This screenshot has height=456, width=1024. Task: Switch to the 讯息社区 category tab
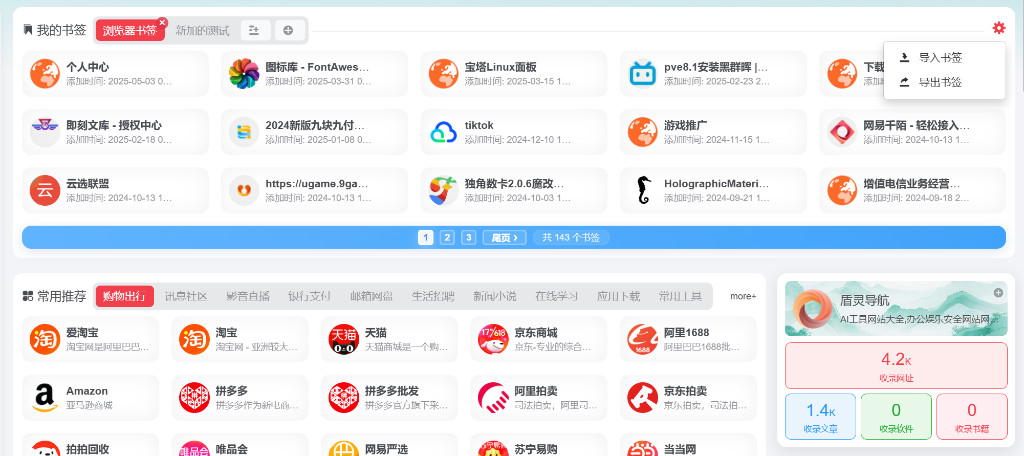(x=186, y=296)
